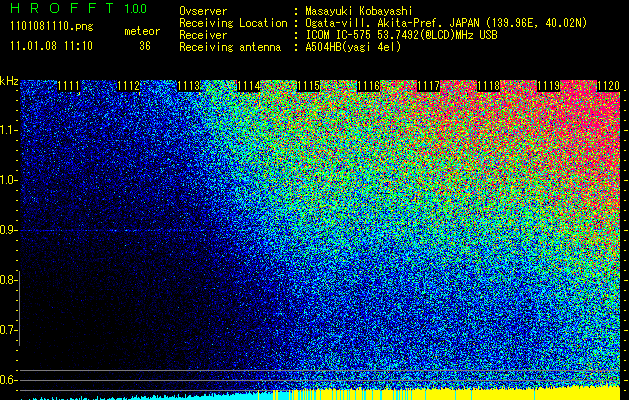Click the 0.6 kHz axis label

[x=8, y=380]
